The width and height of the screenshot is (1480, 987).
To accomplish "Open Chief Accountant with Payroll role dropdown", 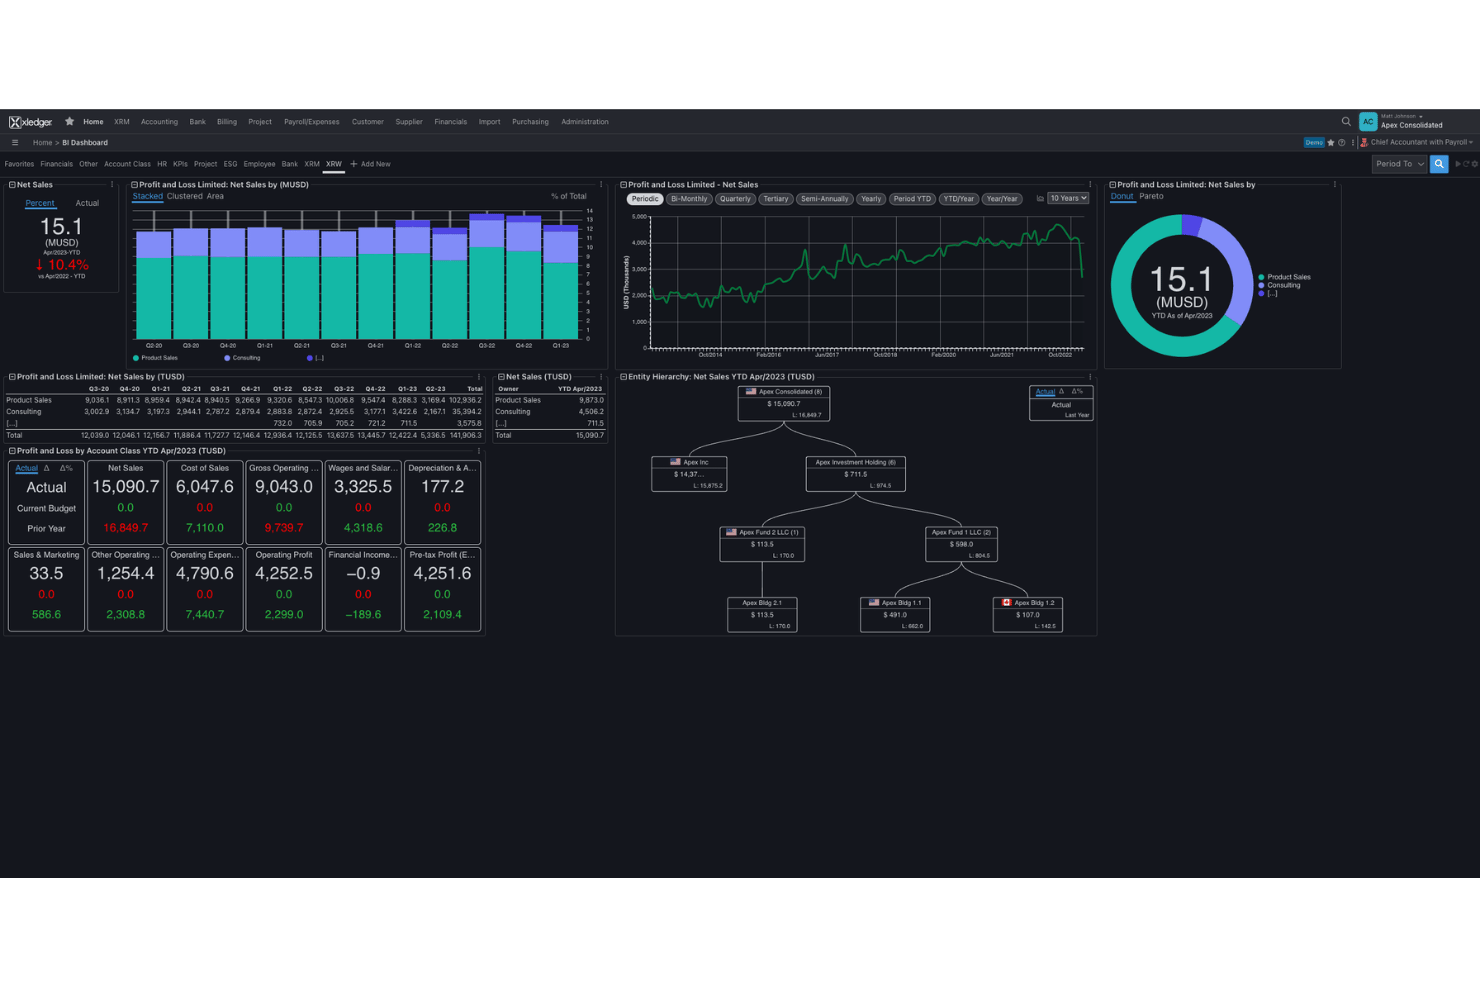I will (1421, 143).
